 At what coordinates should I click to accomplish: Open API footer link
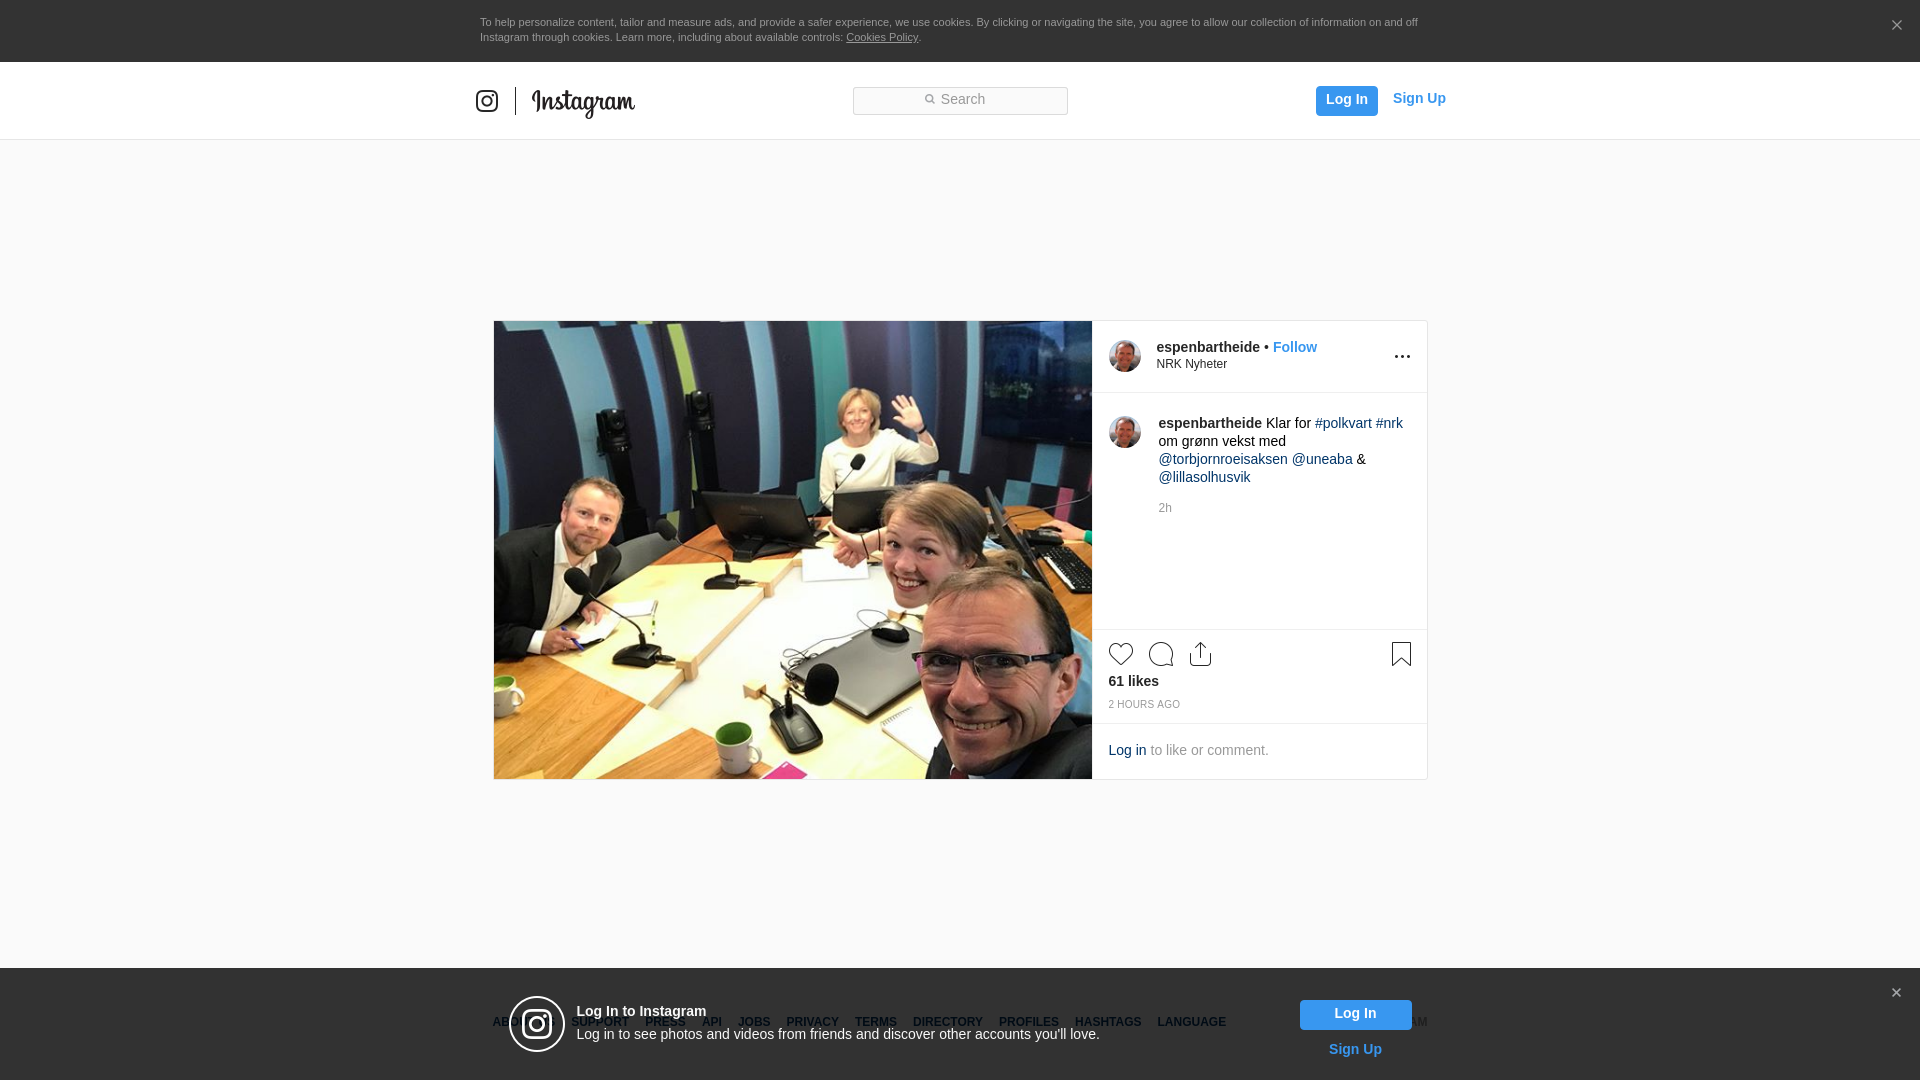[712, 1022]
